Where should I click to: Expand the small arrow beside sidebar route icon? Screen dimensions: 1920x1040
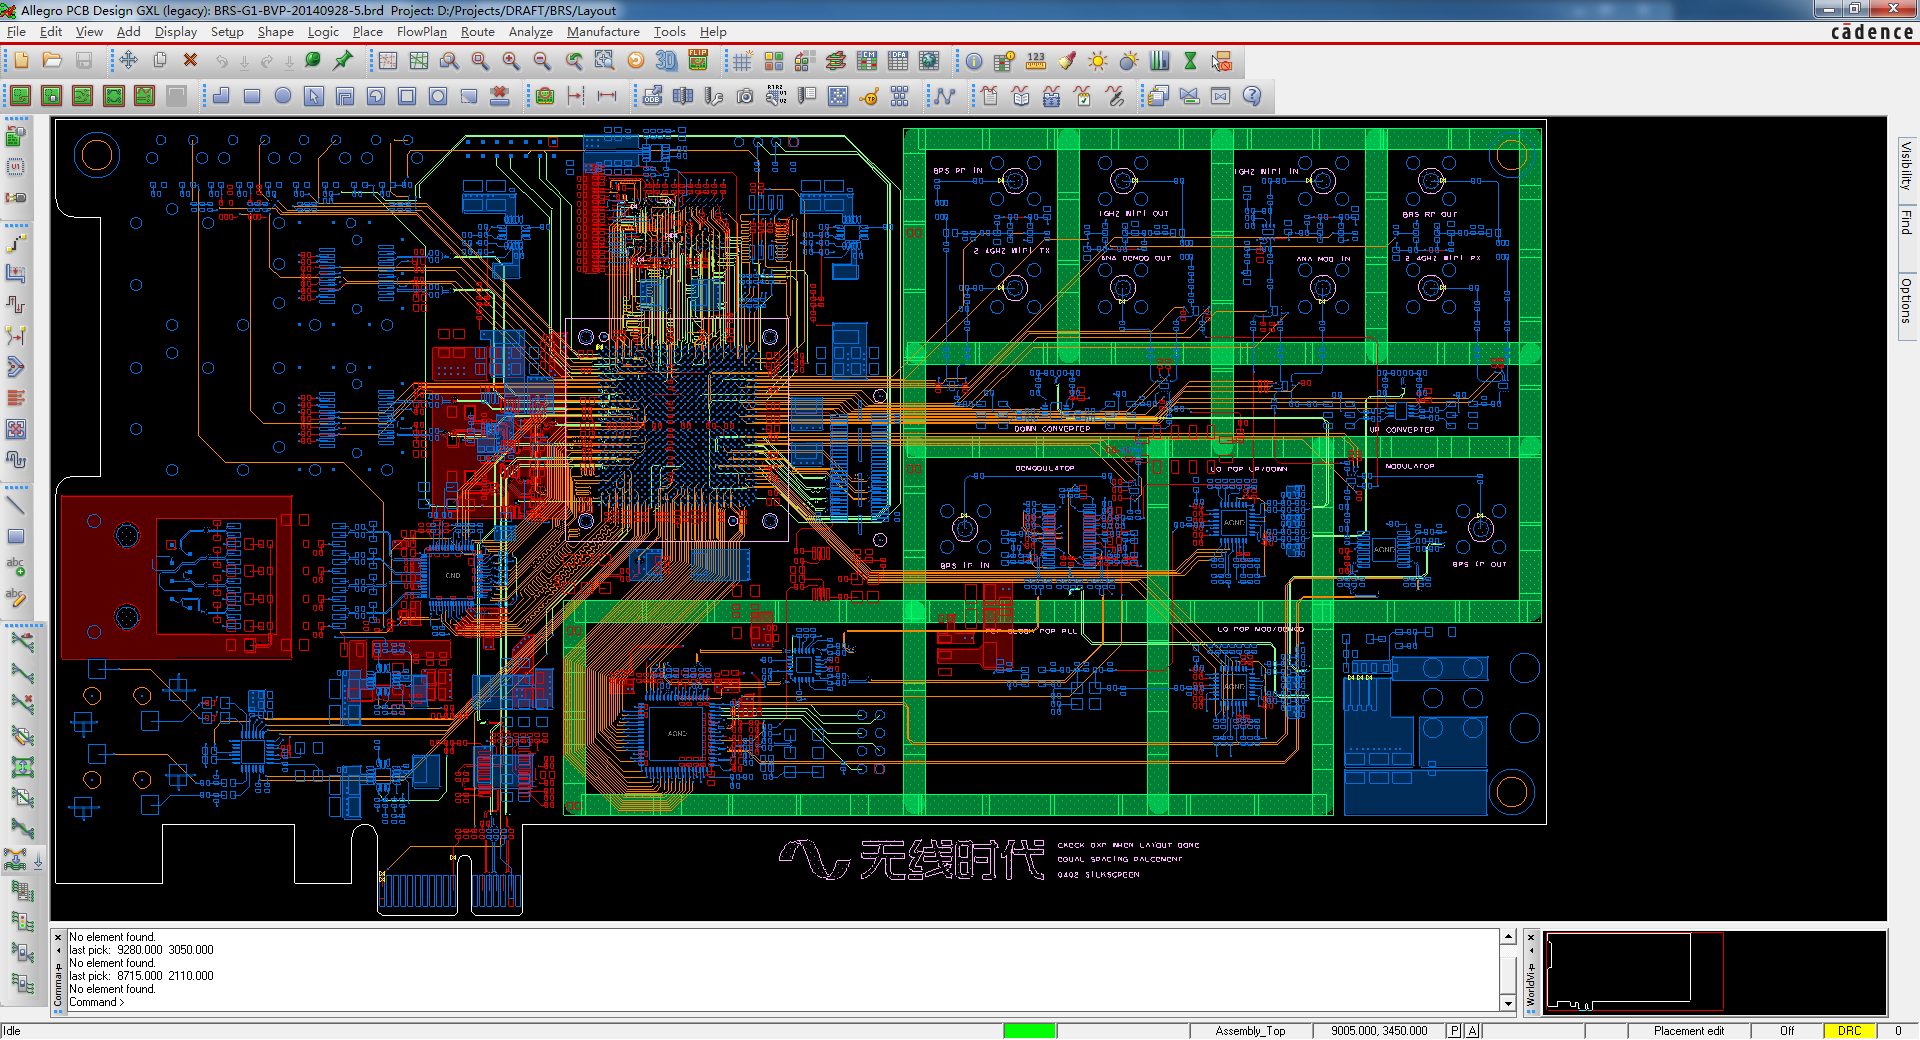pos(38,860)
